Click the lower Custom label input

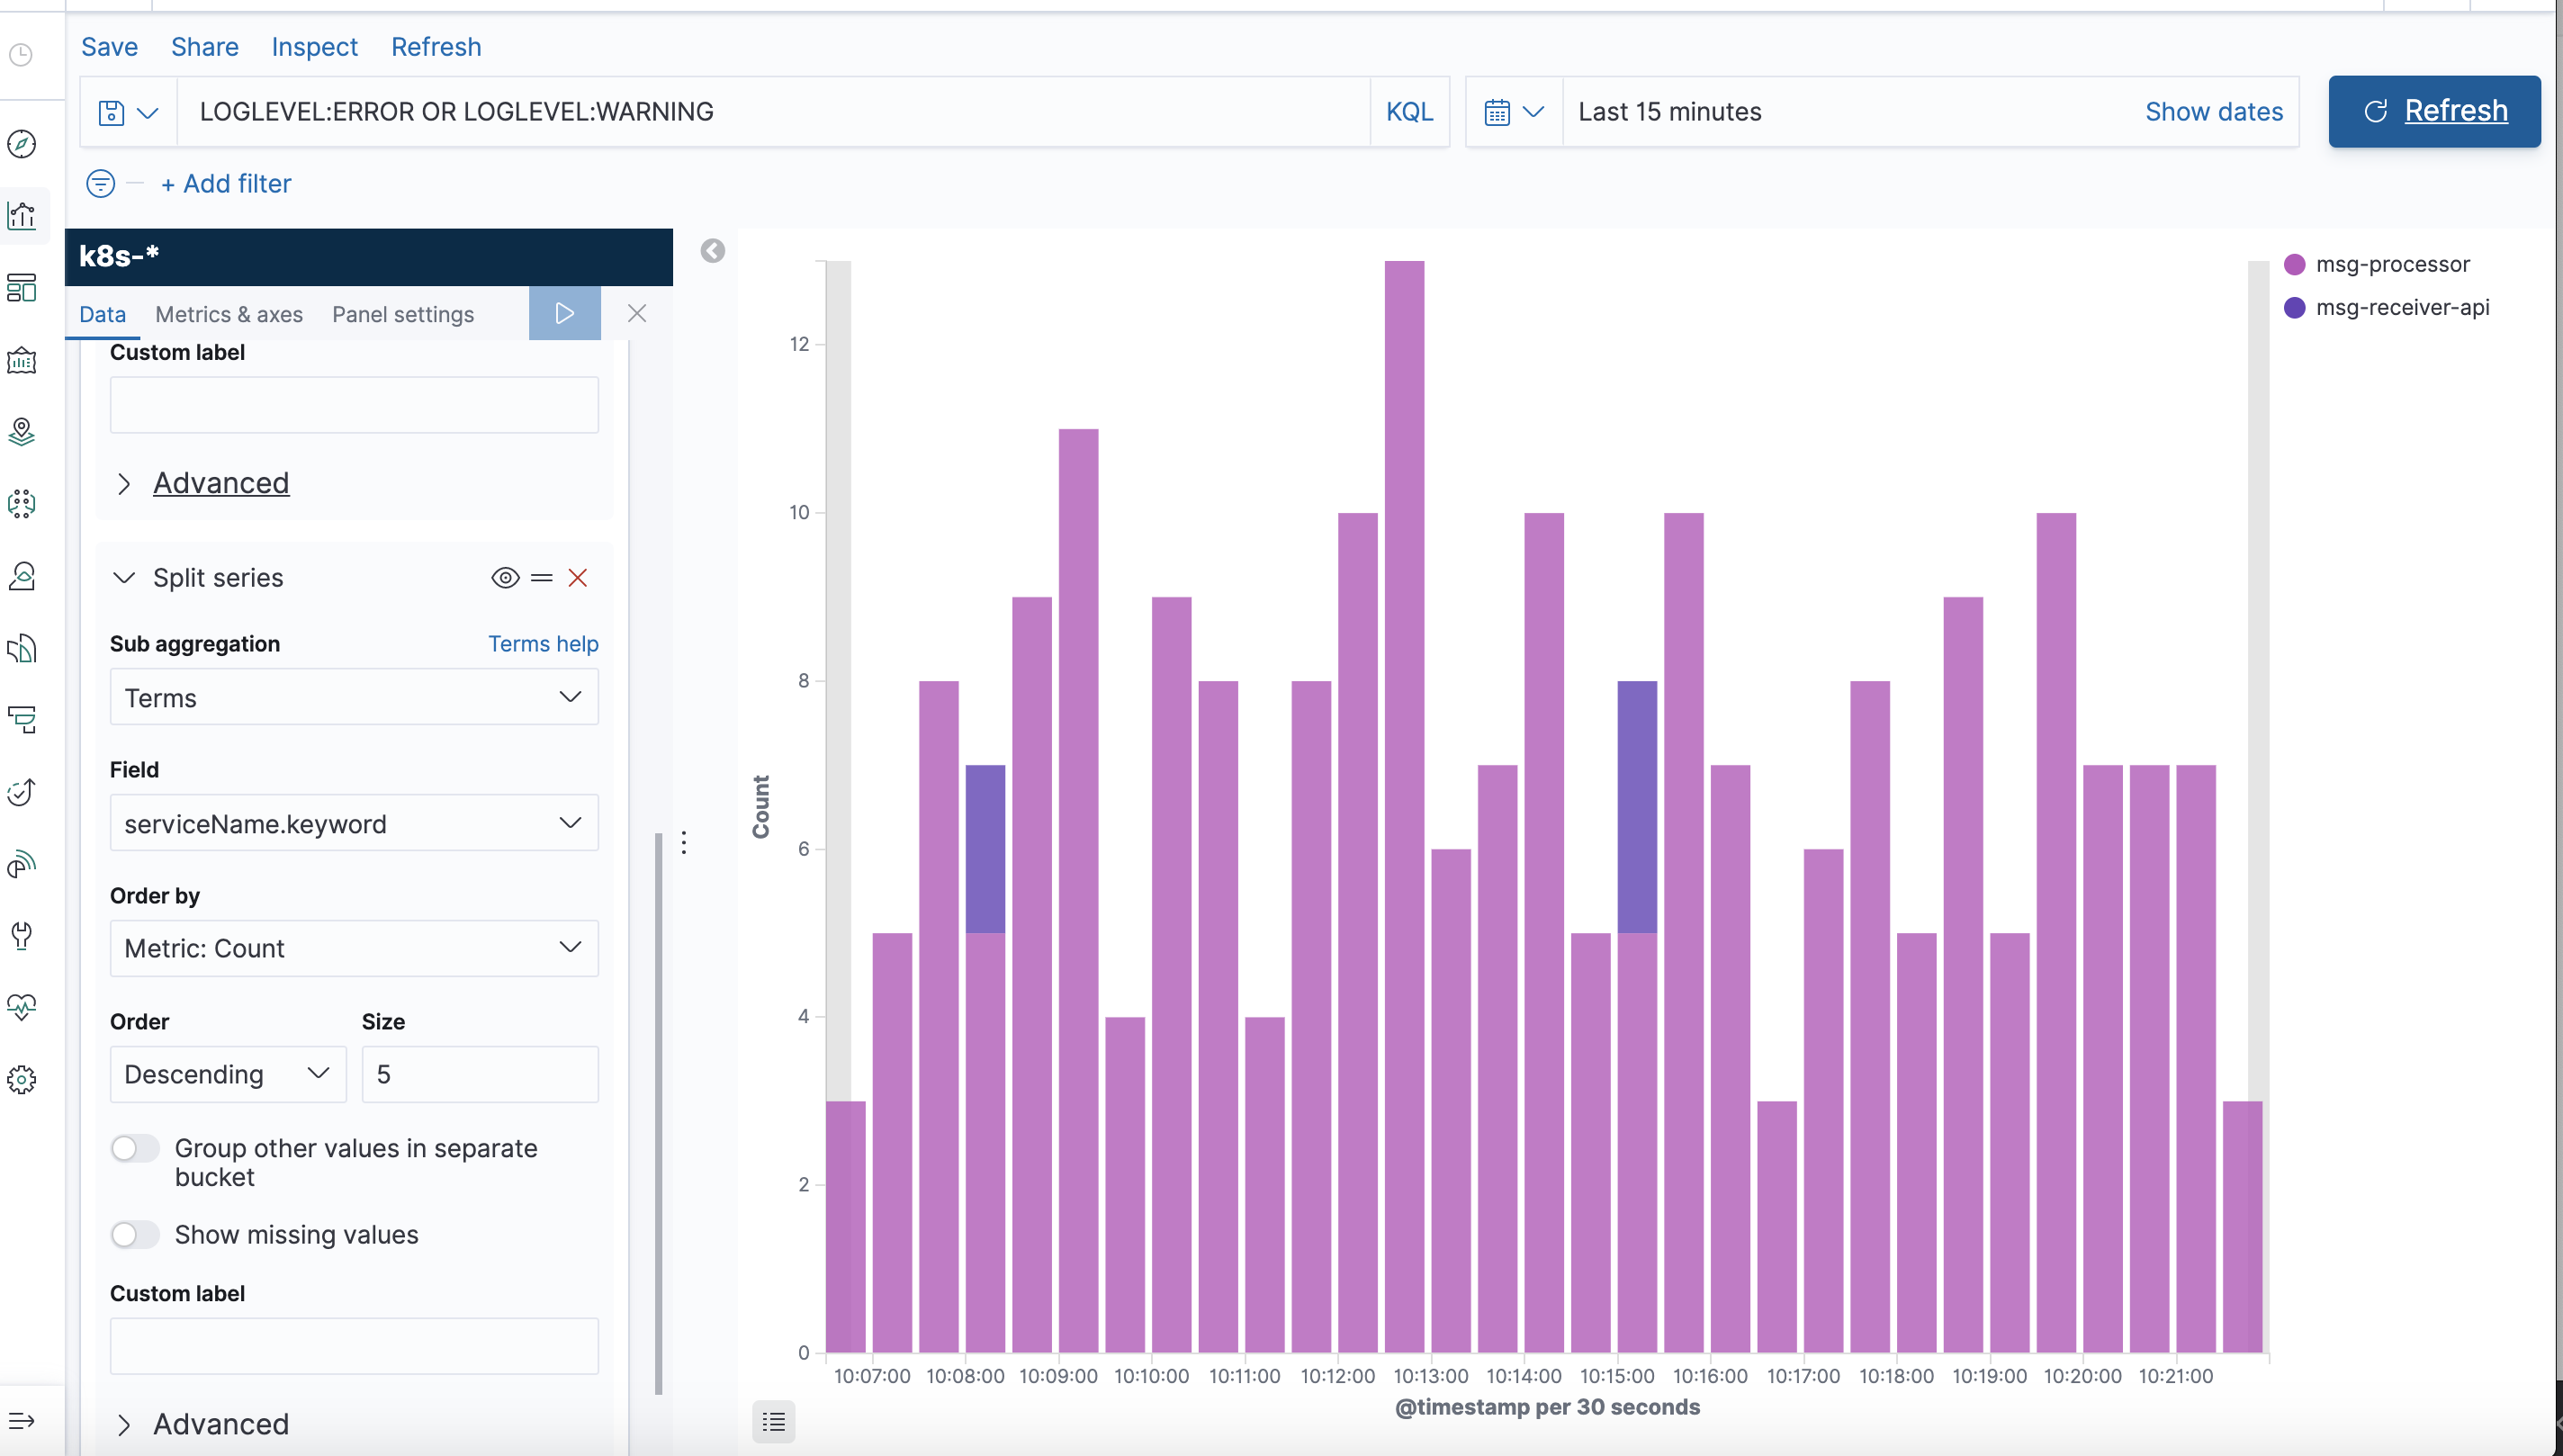pyautogui.click(x=354, y=1346)
